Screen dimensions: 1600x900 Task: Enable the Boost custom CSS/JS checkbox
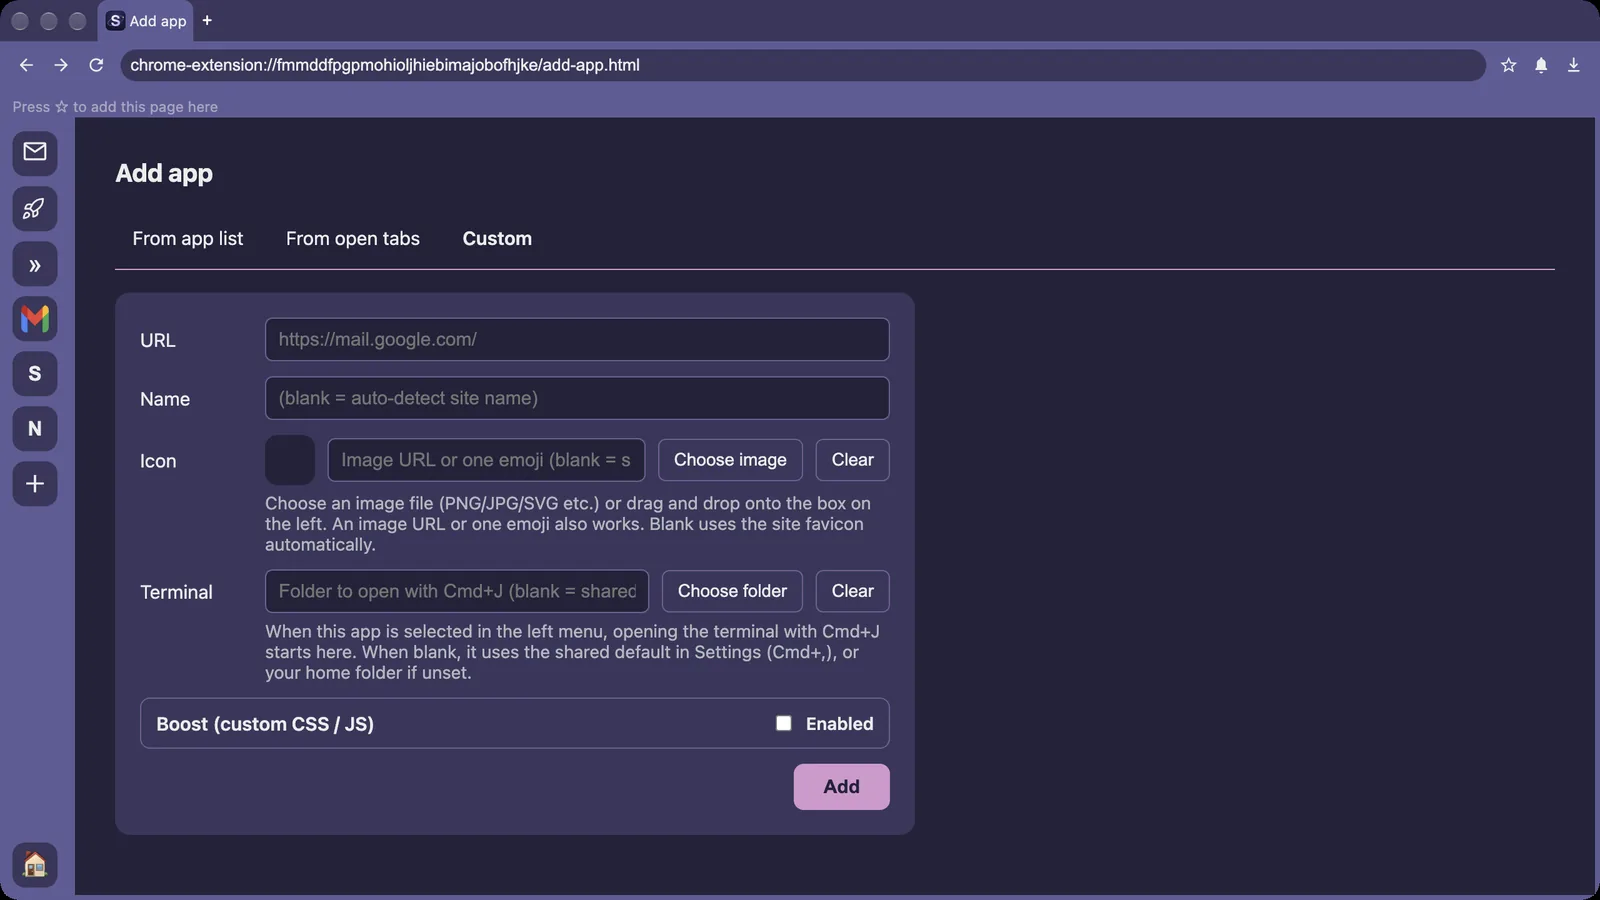pyautogui.click(x=784, y=723)
